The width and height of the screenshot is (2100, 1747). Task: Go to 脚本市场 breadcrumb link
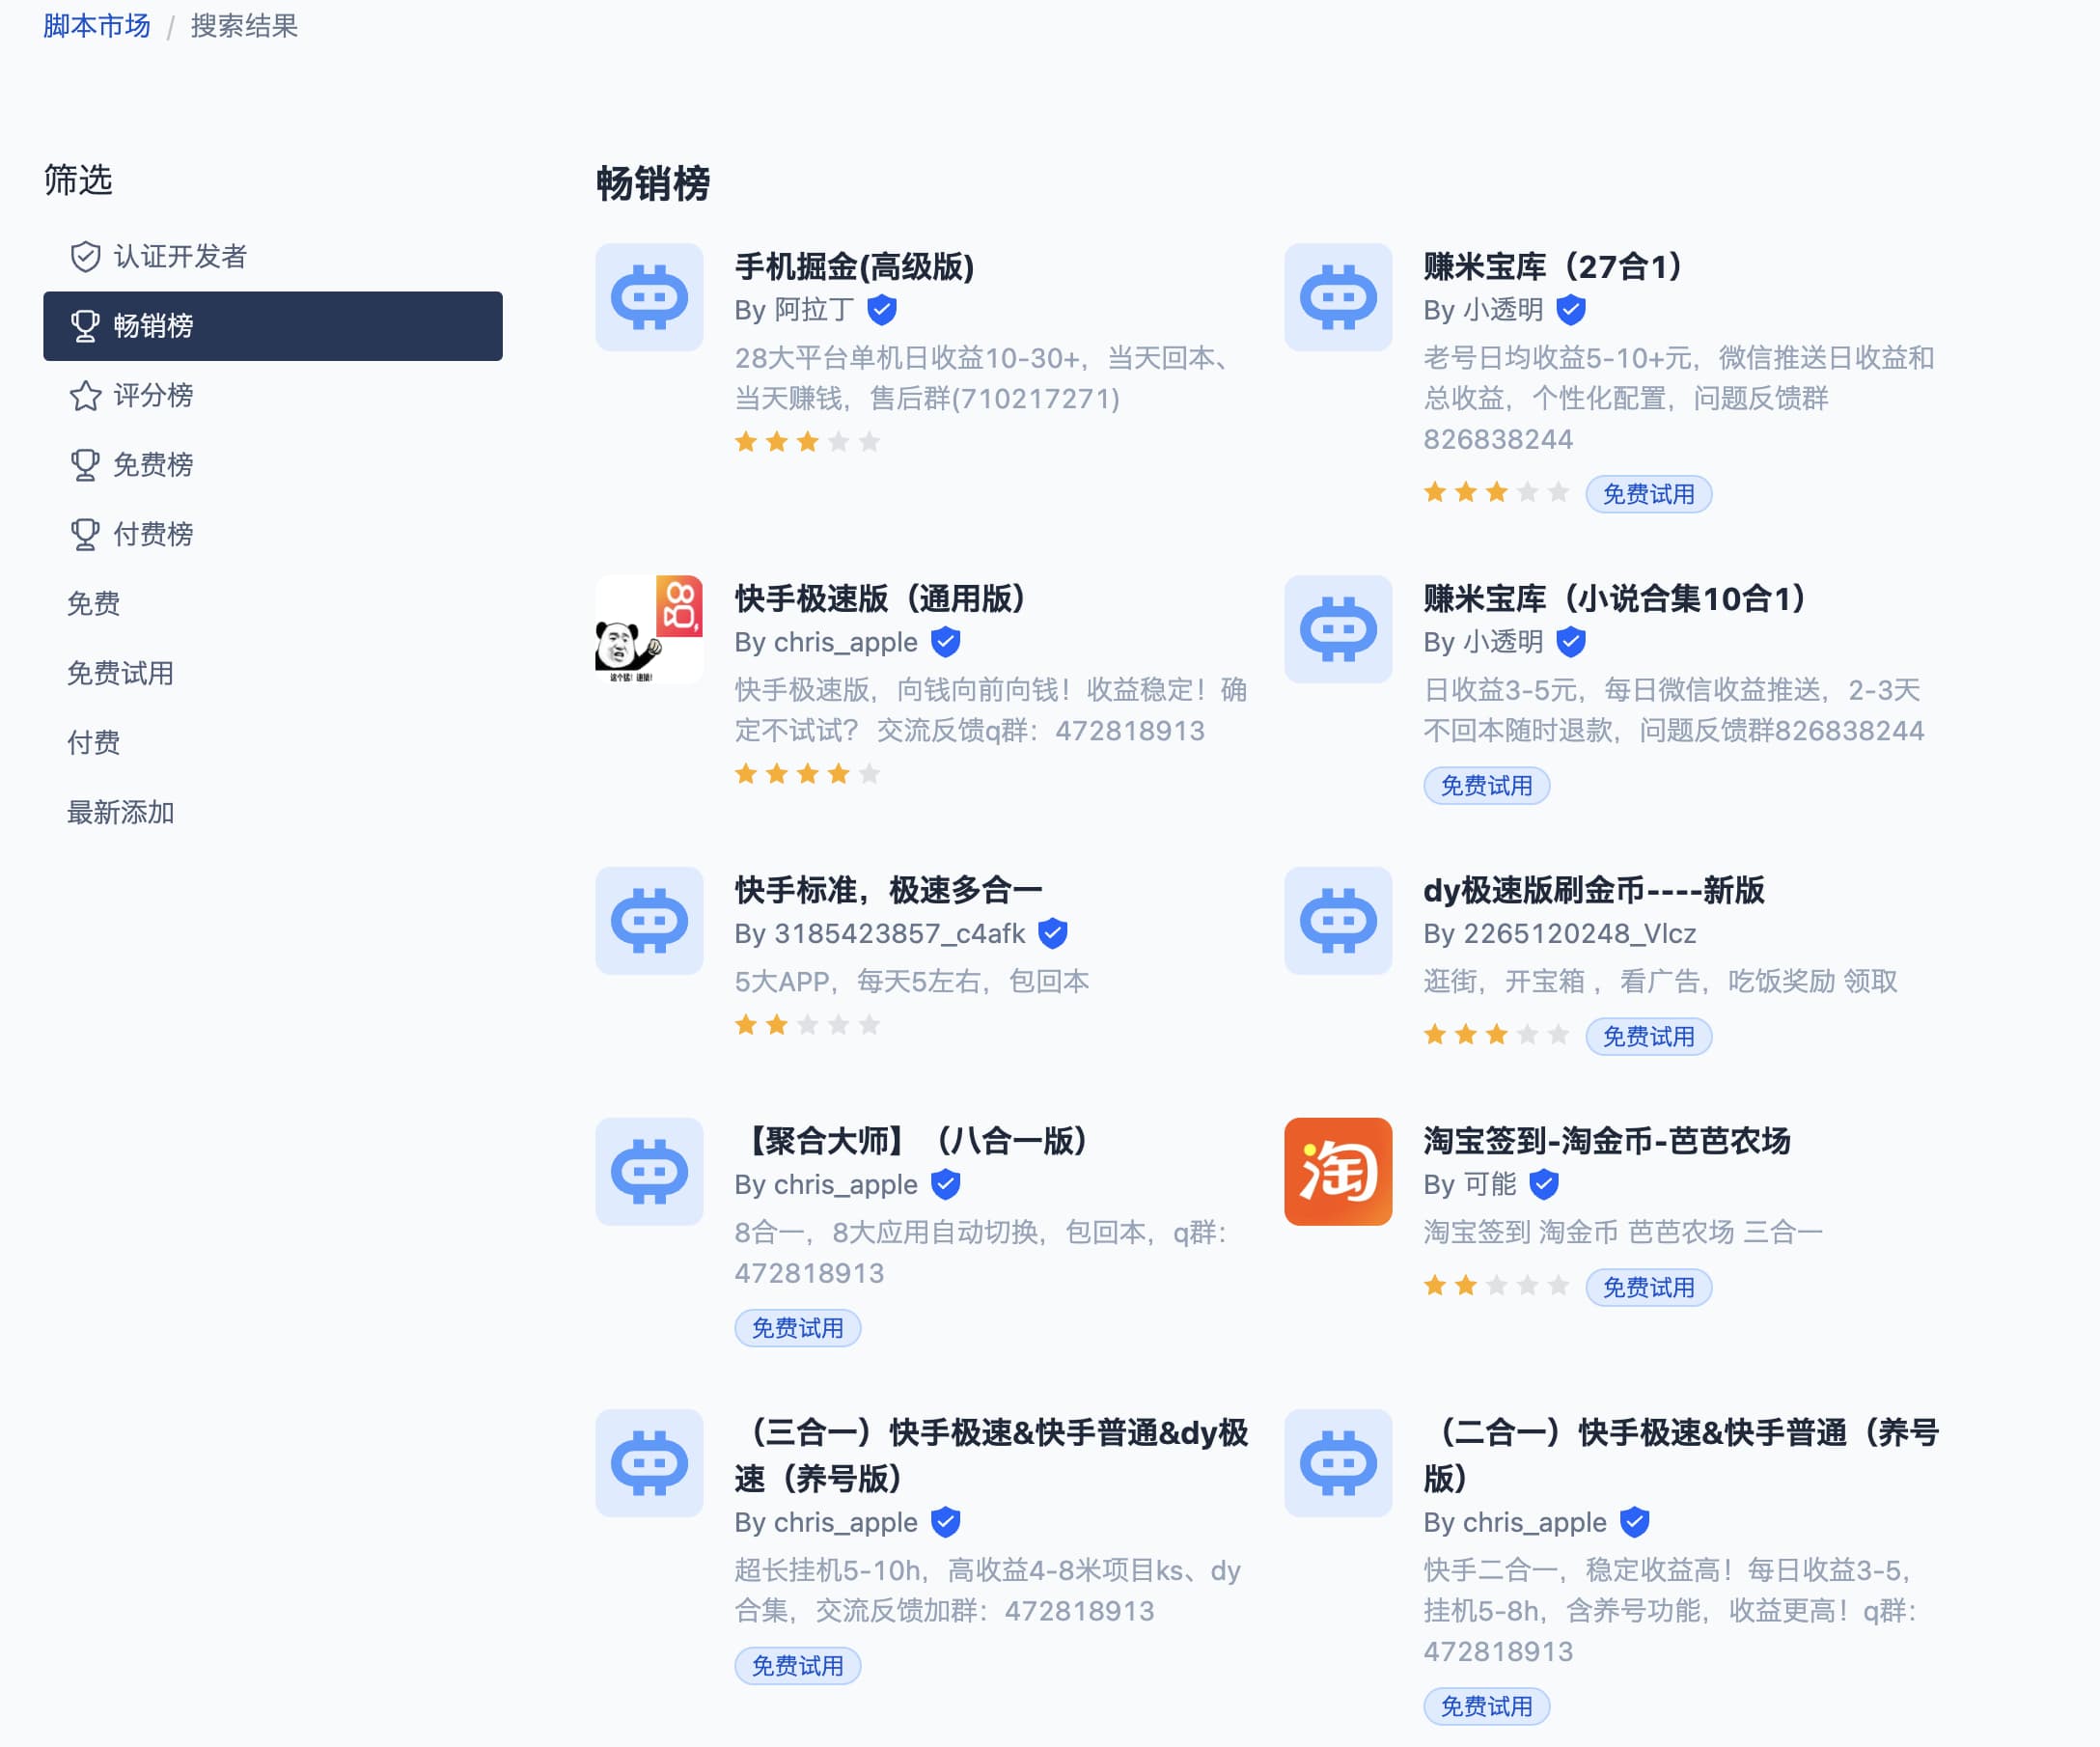[x=96, y=26]
